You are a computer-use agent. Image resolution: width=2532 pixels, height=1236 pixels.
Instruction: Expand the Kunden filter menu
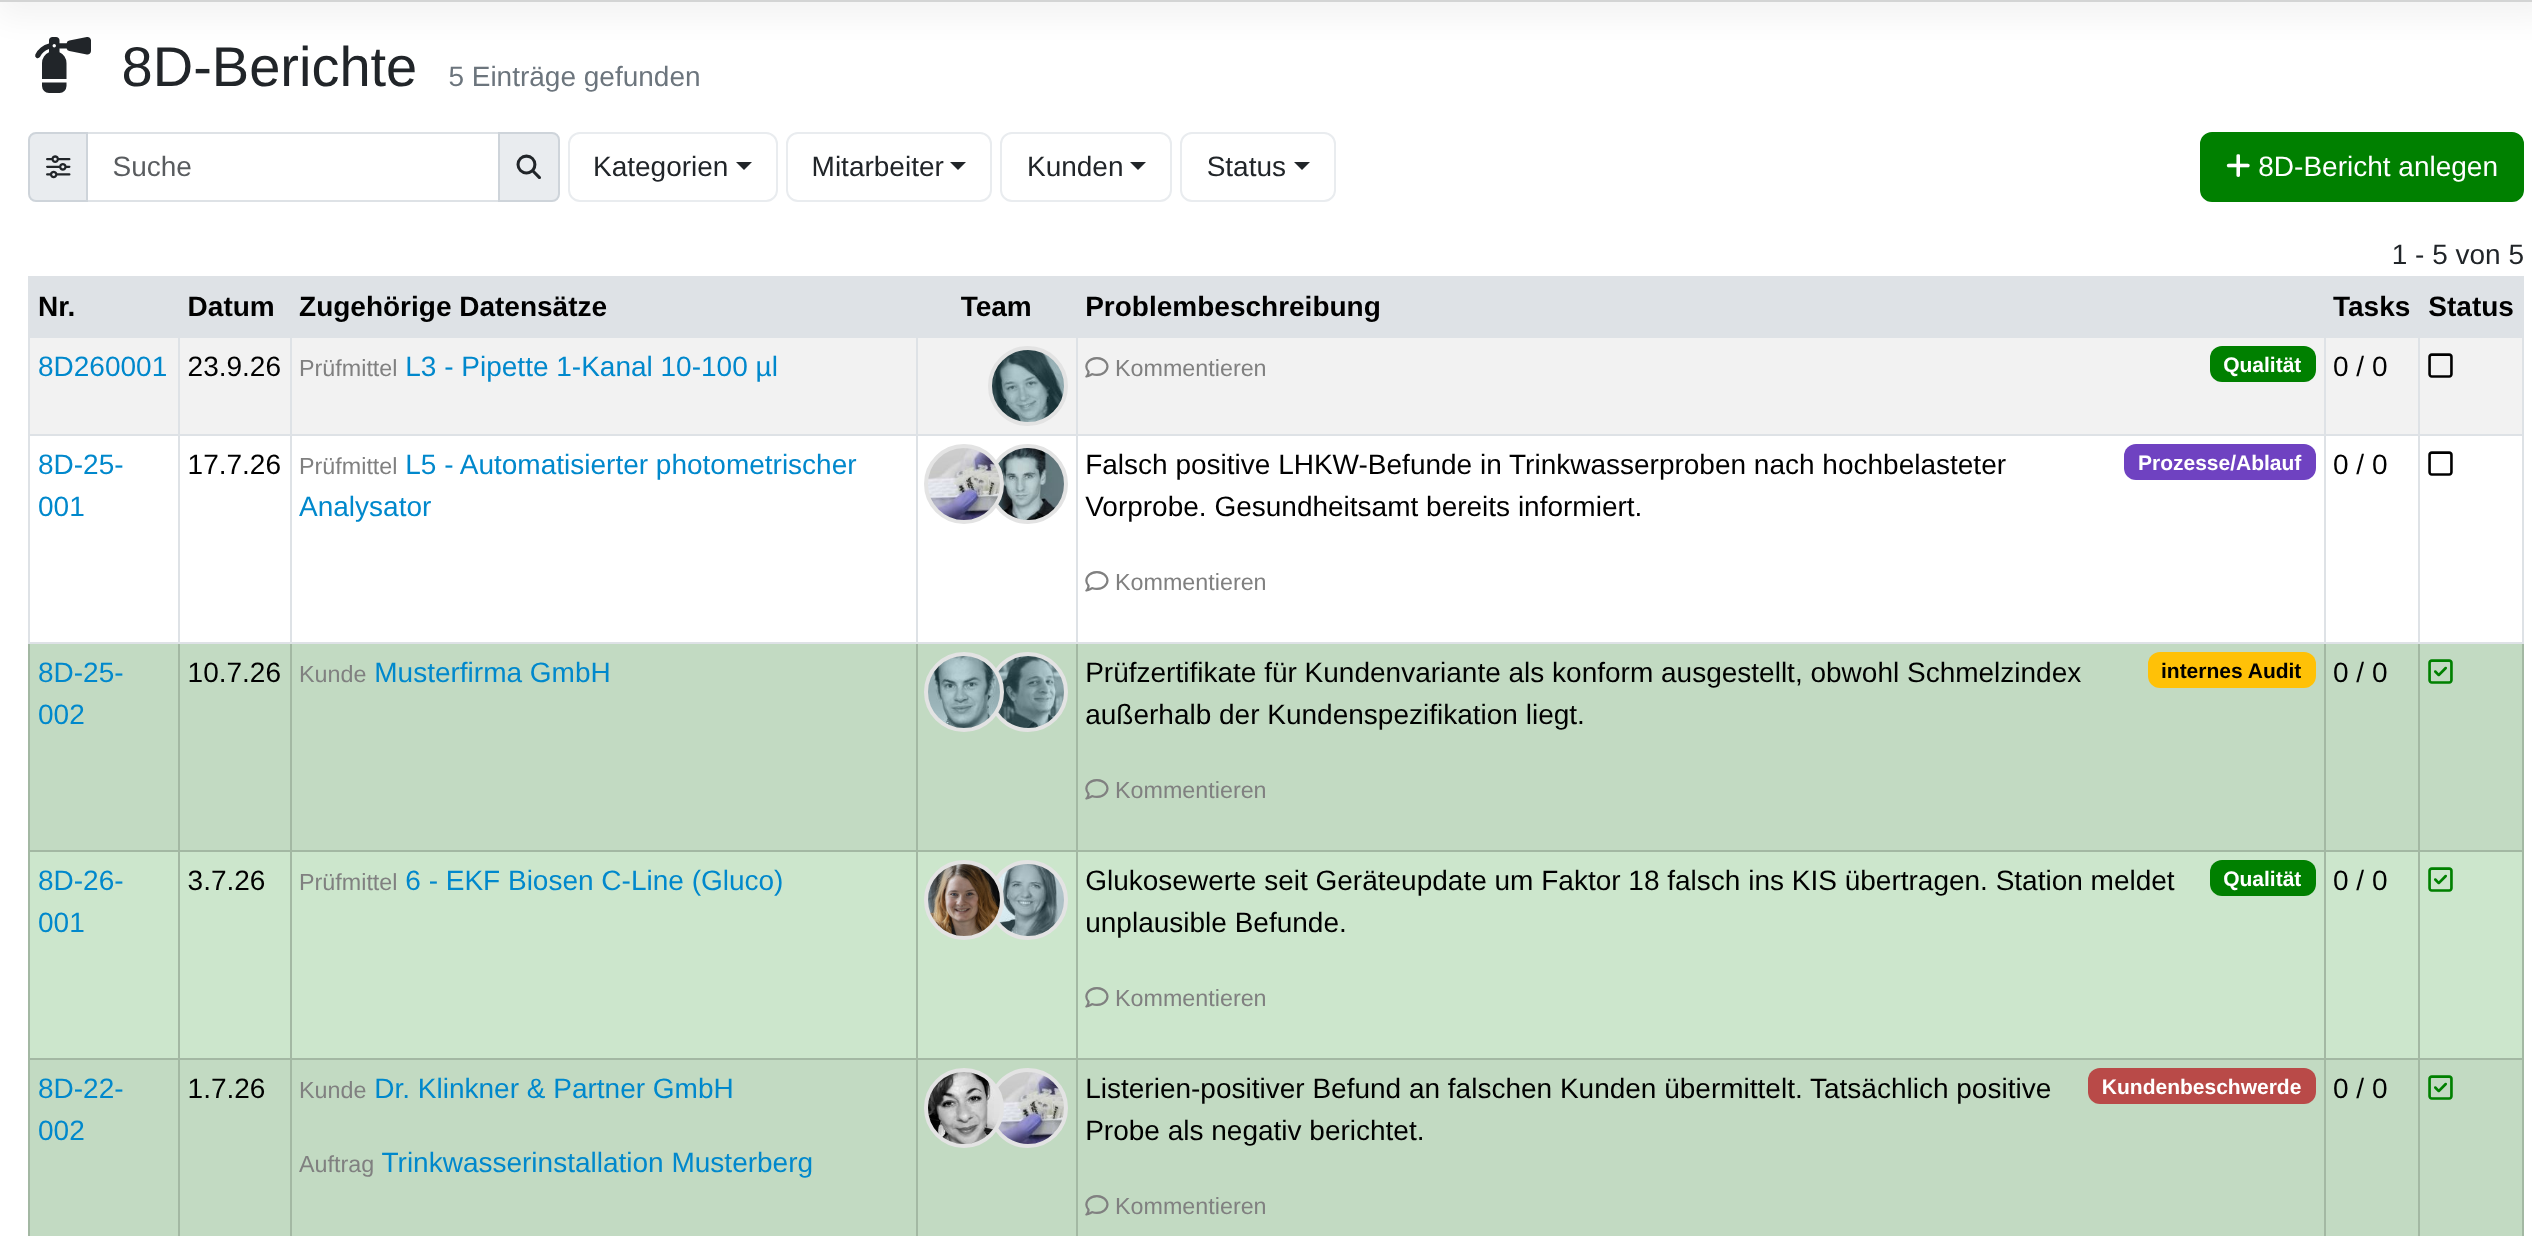point(1085,167)
